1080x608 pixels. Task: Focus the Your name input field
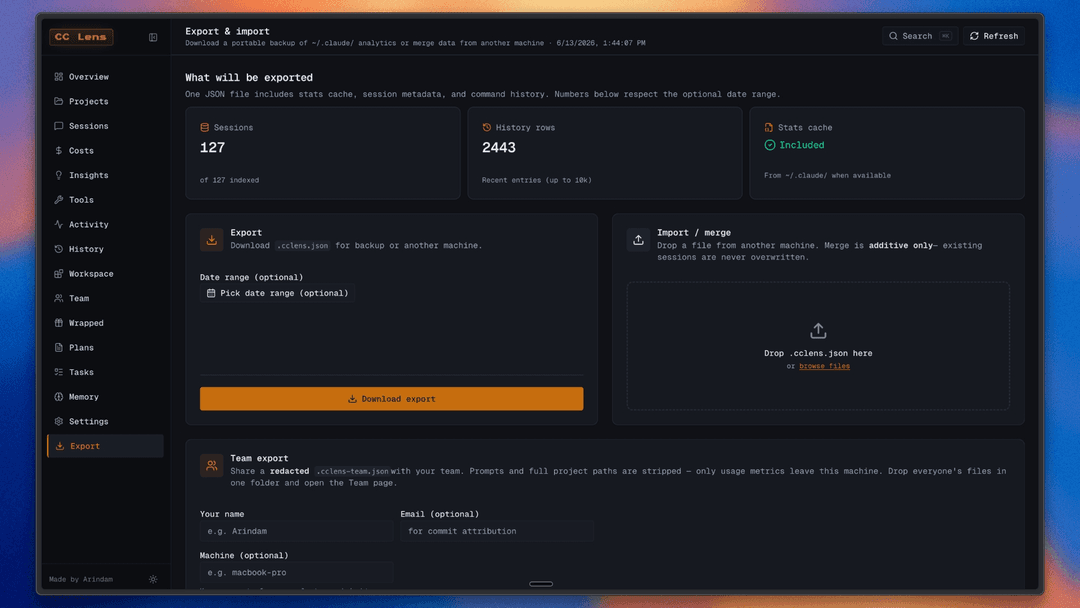(296, 531)
